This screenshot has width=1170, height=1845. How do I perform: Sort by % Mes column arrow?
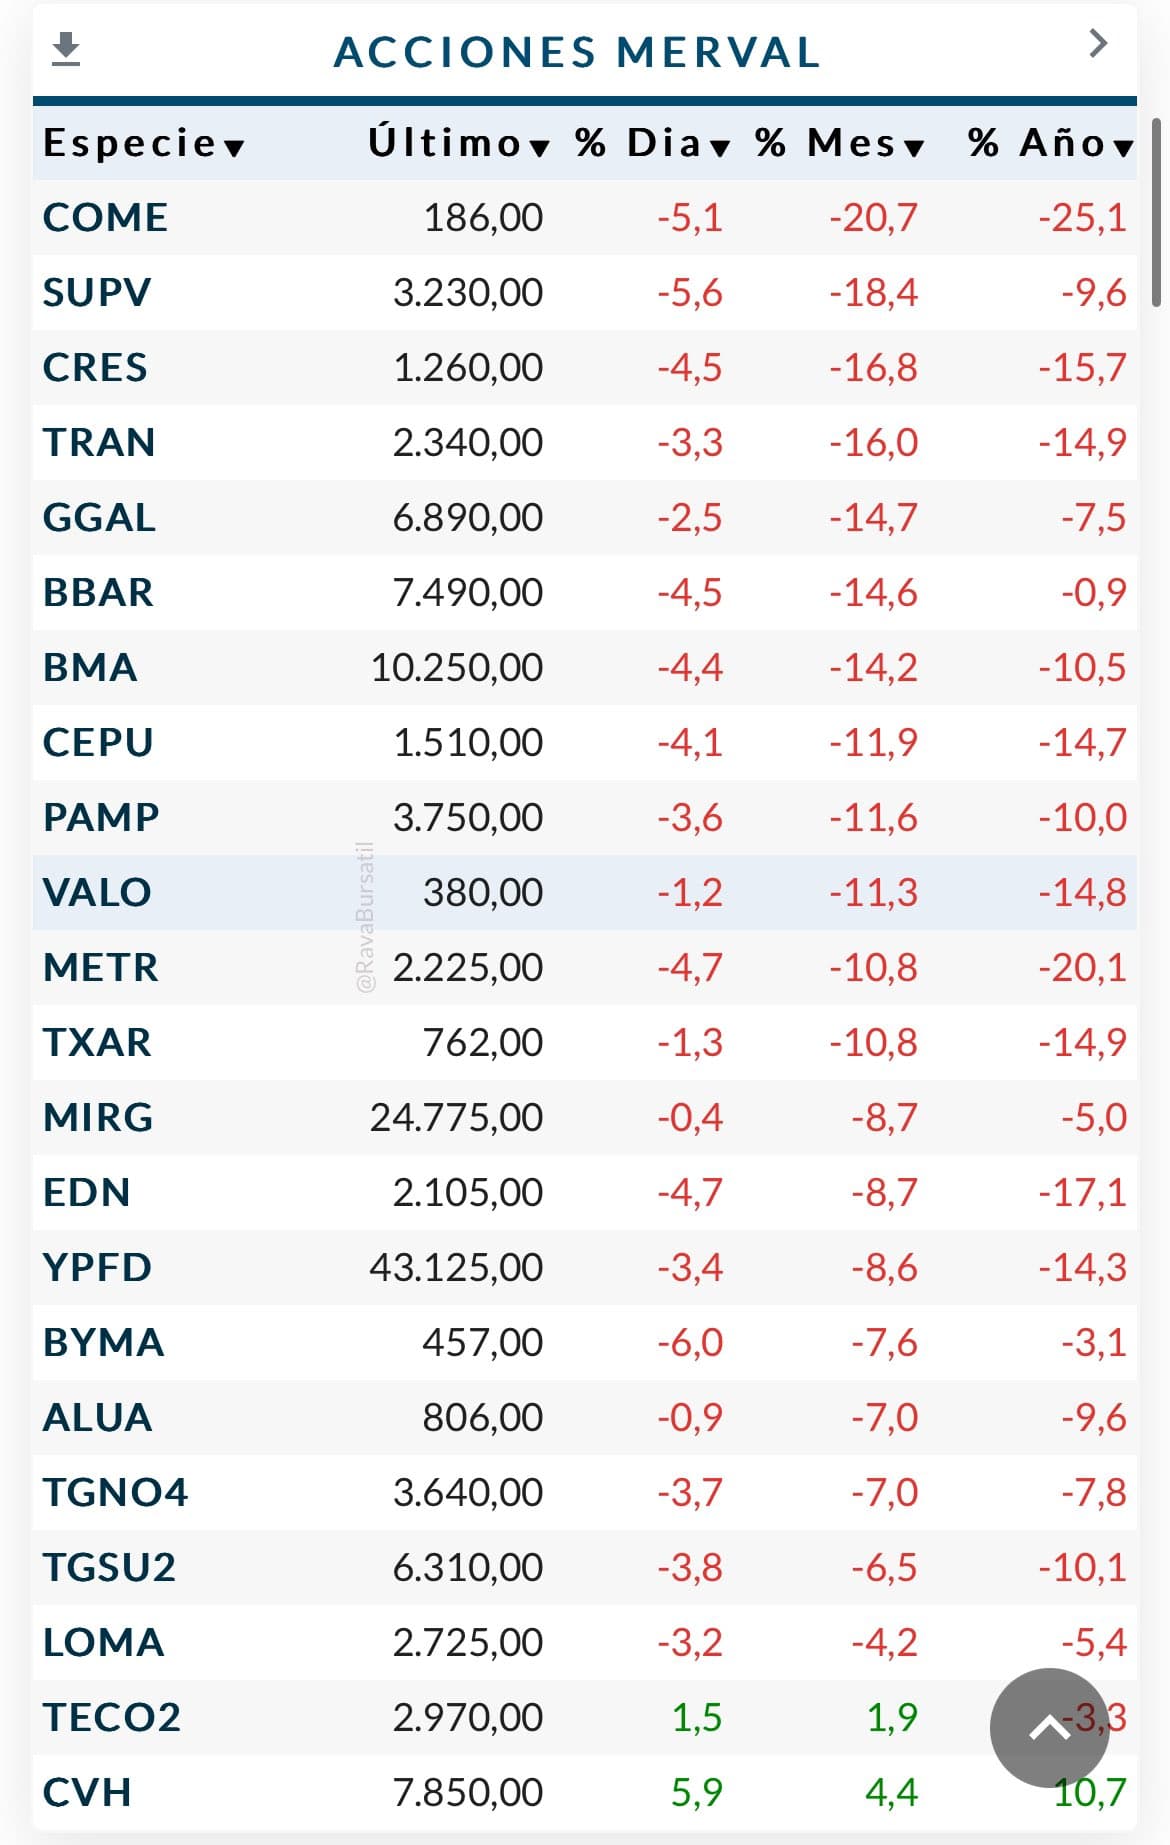pos(913,148)
